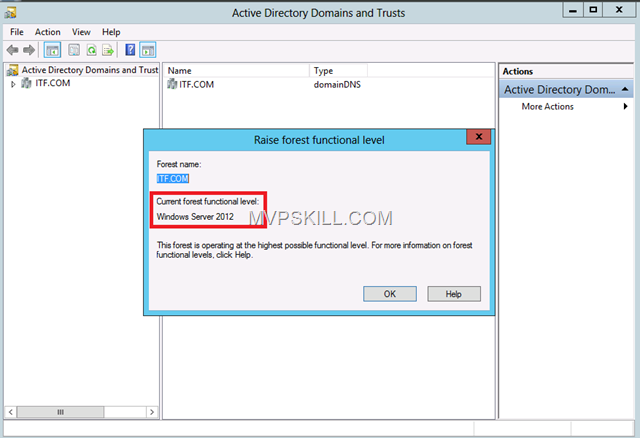Expand the ITF.COM tree node
640x438 pixels.
point(14,84)
